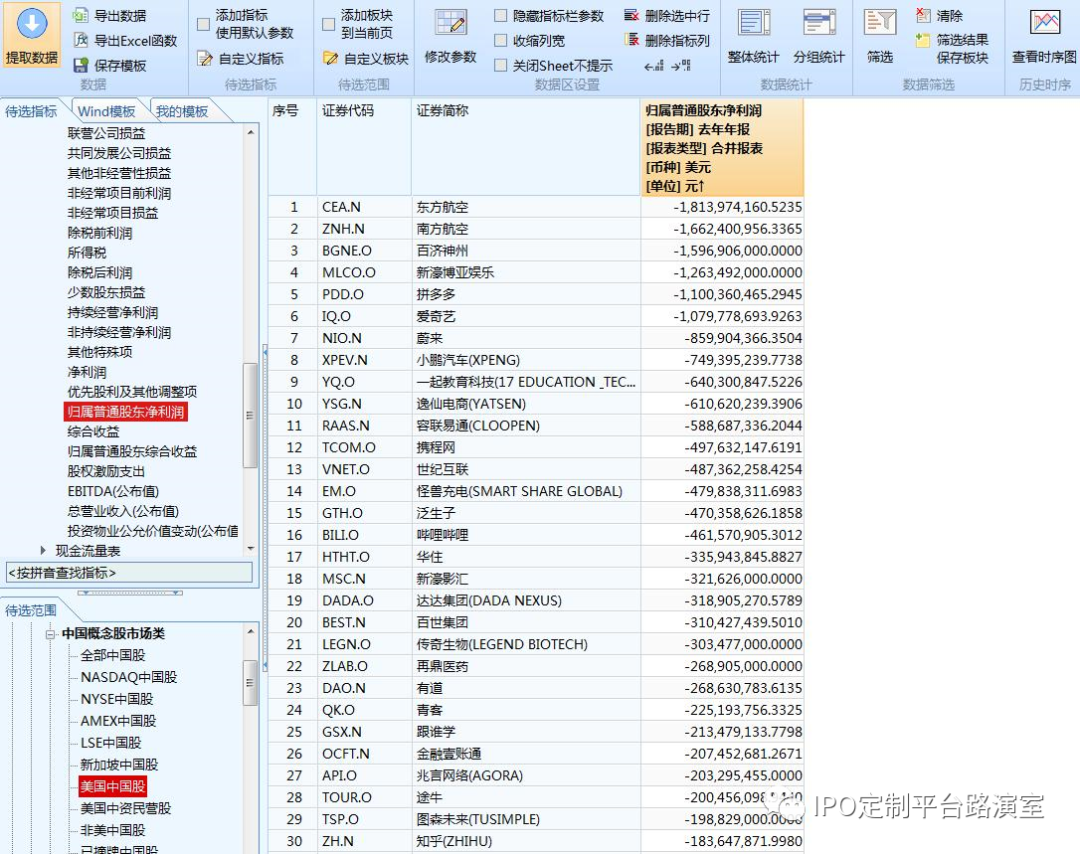Enable 添加指标使用默认参数 checkbox
1080x854 pixels.
pyautogui.click(x=203, y=24)
